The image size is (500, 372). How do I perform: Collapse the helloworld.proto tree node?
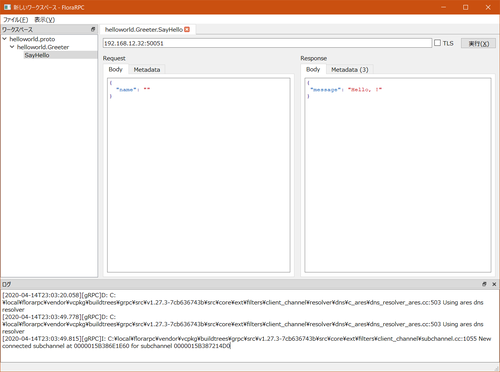pyautogui.click(x=5, y=39)
